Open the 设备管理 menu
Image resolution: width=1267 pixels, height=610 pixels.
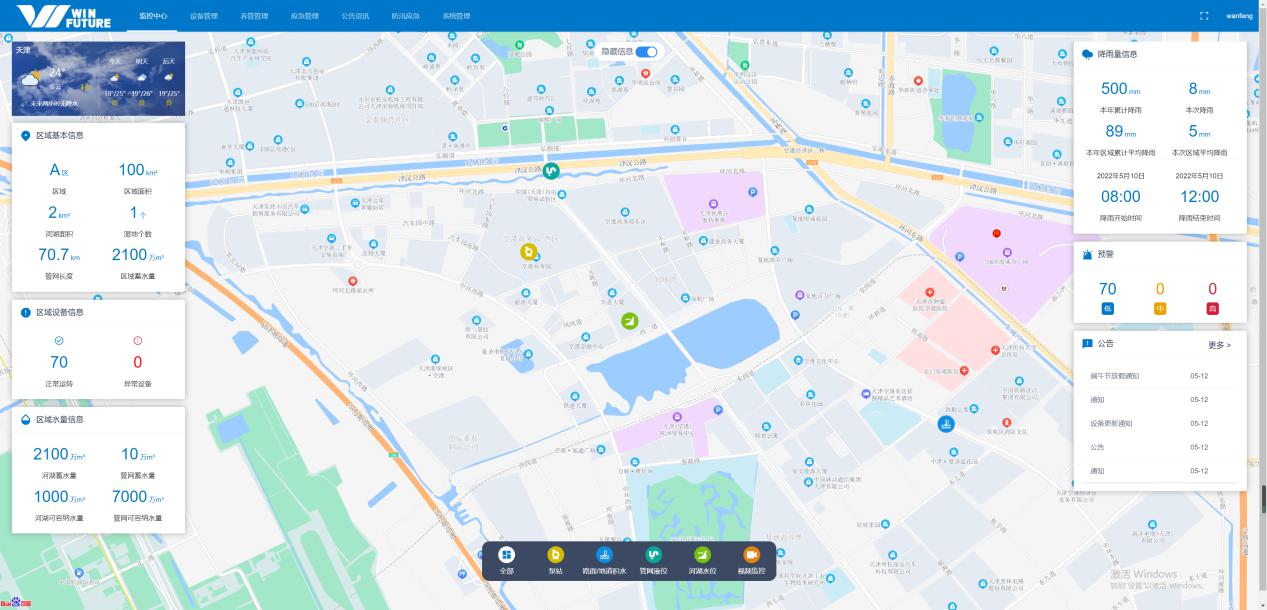pyautogui.click(x=204, y=16)
